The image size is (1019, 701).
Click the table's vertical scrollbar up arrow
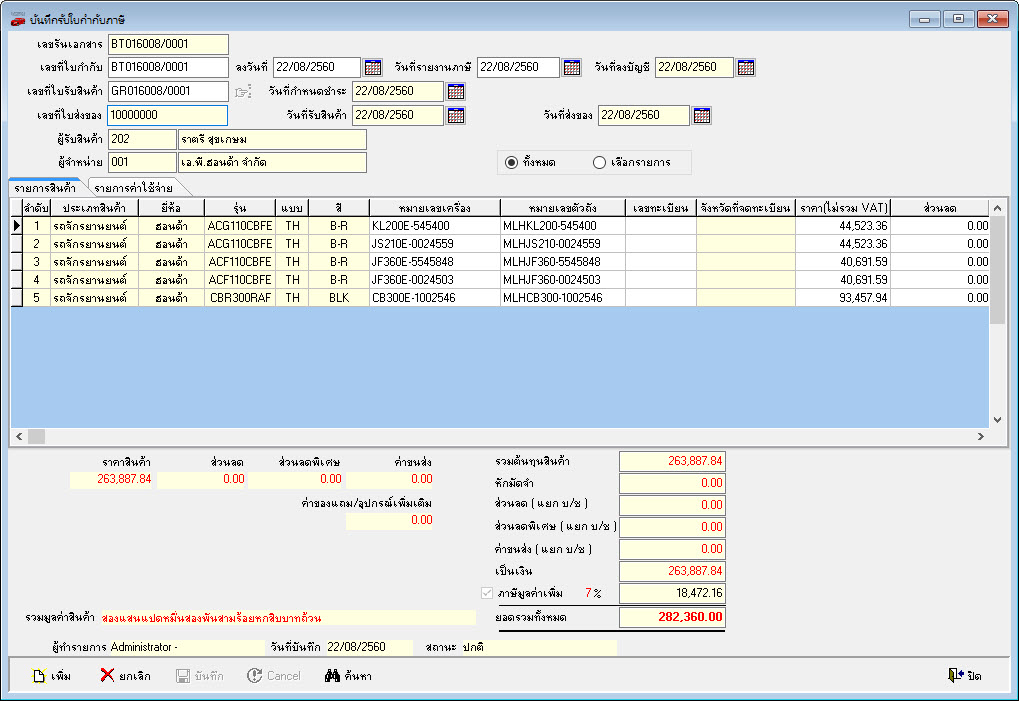coord(997,208)
